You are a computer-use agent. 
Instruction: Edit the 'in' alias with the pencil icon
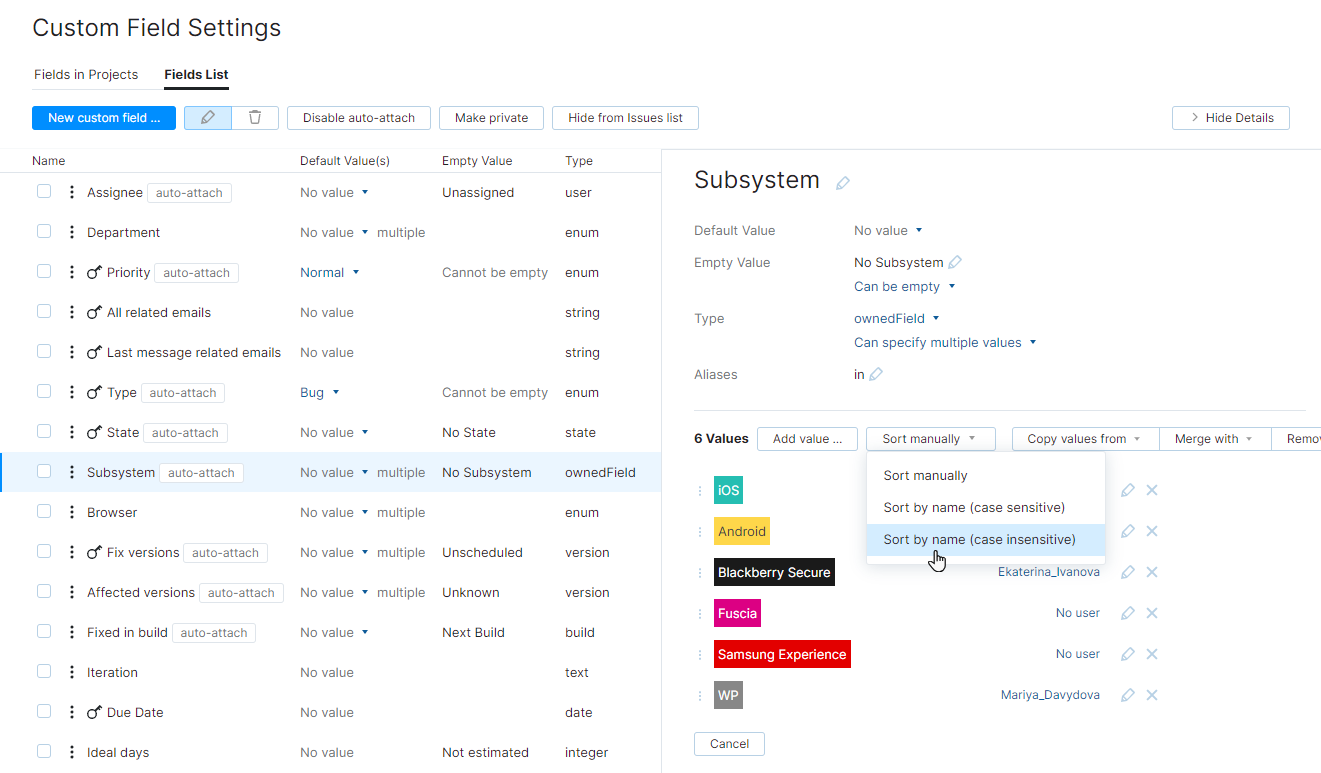(x=878, y=374)
